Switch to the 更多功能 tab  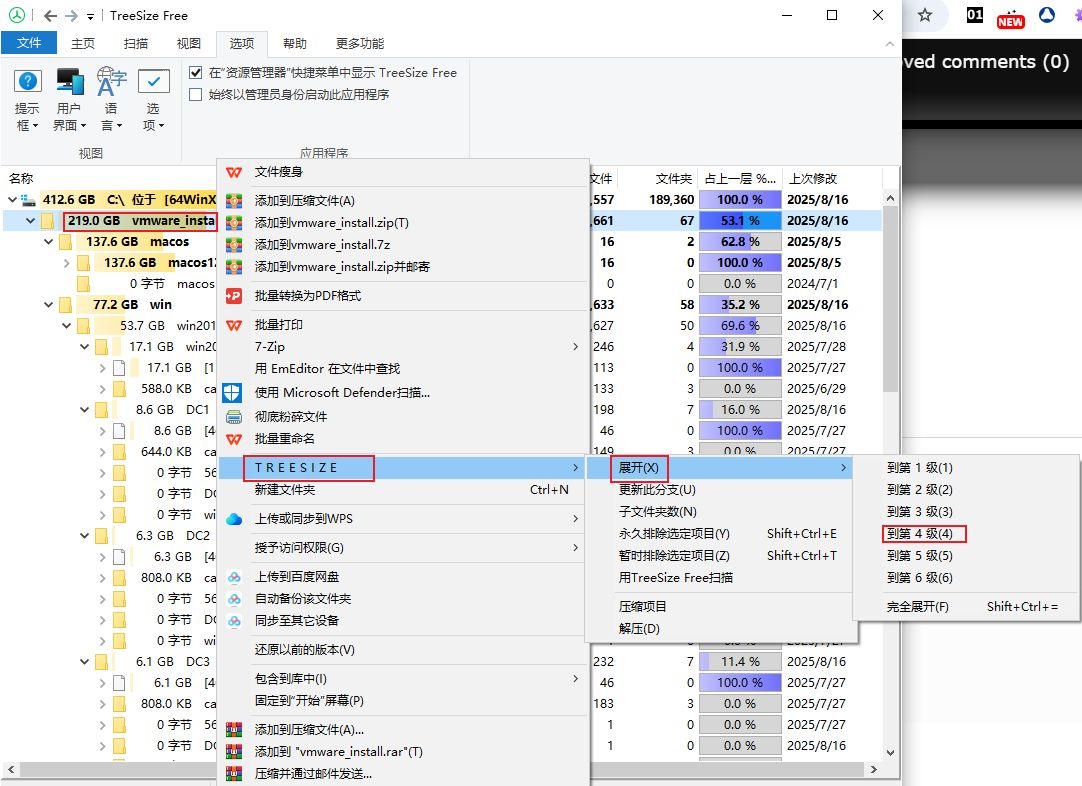click(360, 43)
